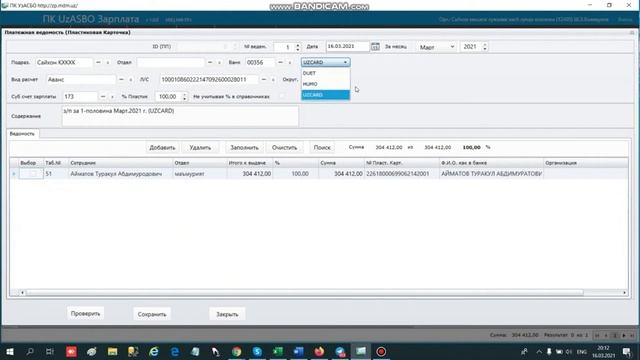
Task: Open the notification center in system tray
Action: pyautogui.click(x=627, y=351)
